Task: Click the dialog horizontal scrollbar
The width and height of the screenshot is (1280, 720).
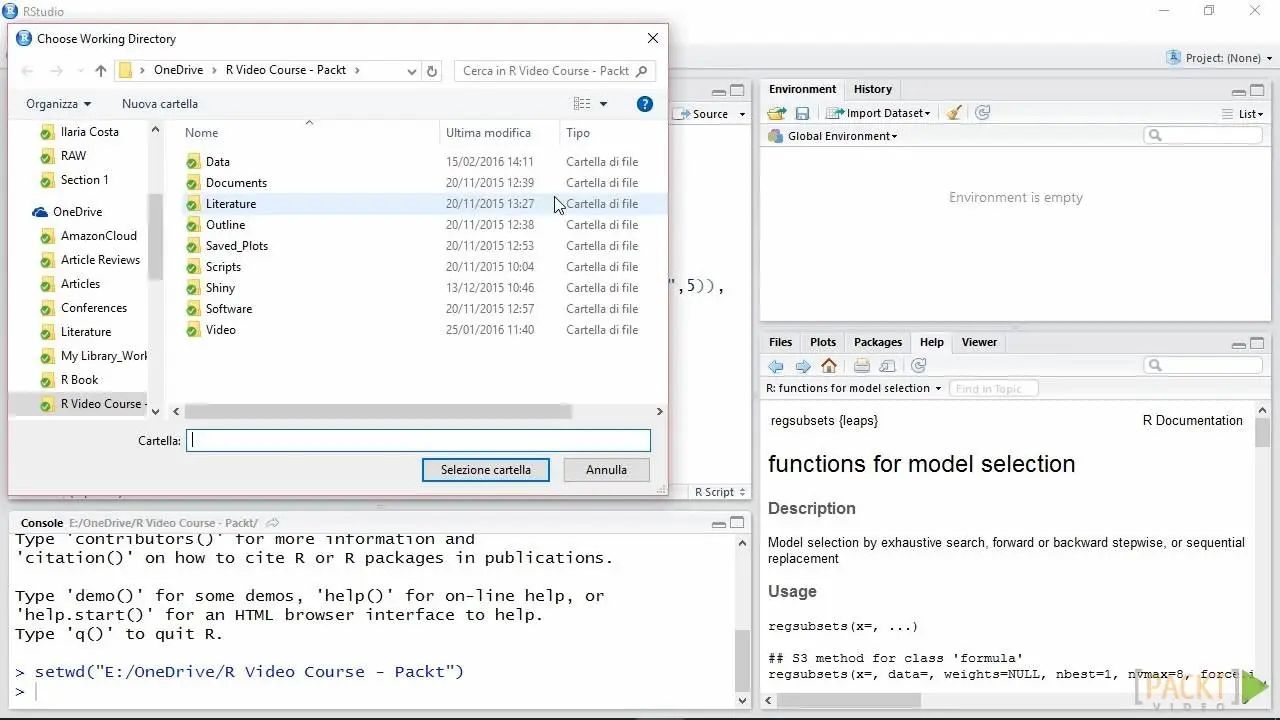Action: 378,411
